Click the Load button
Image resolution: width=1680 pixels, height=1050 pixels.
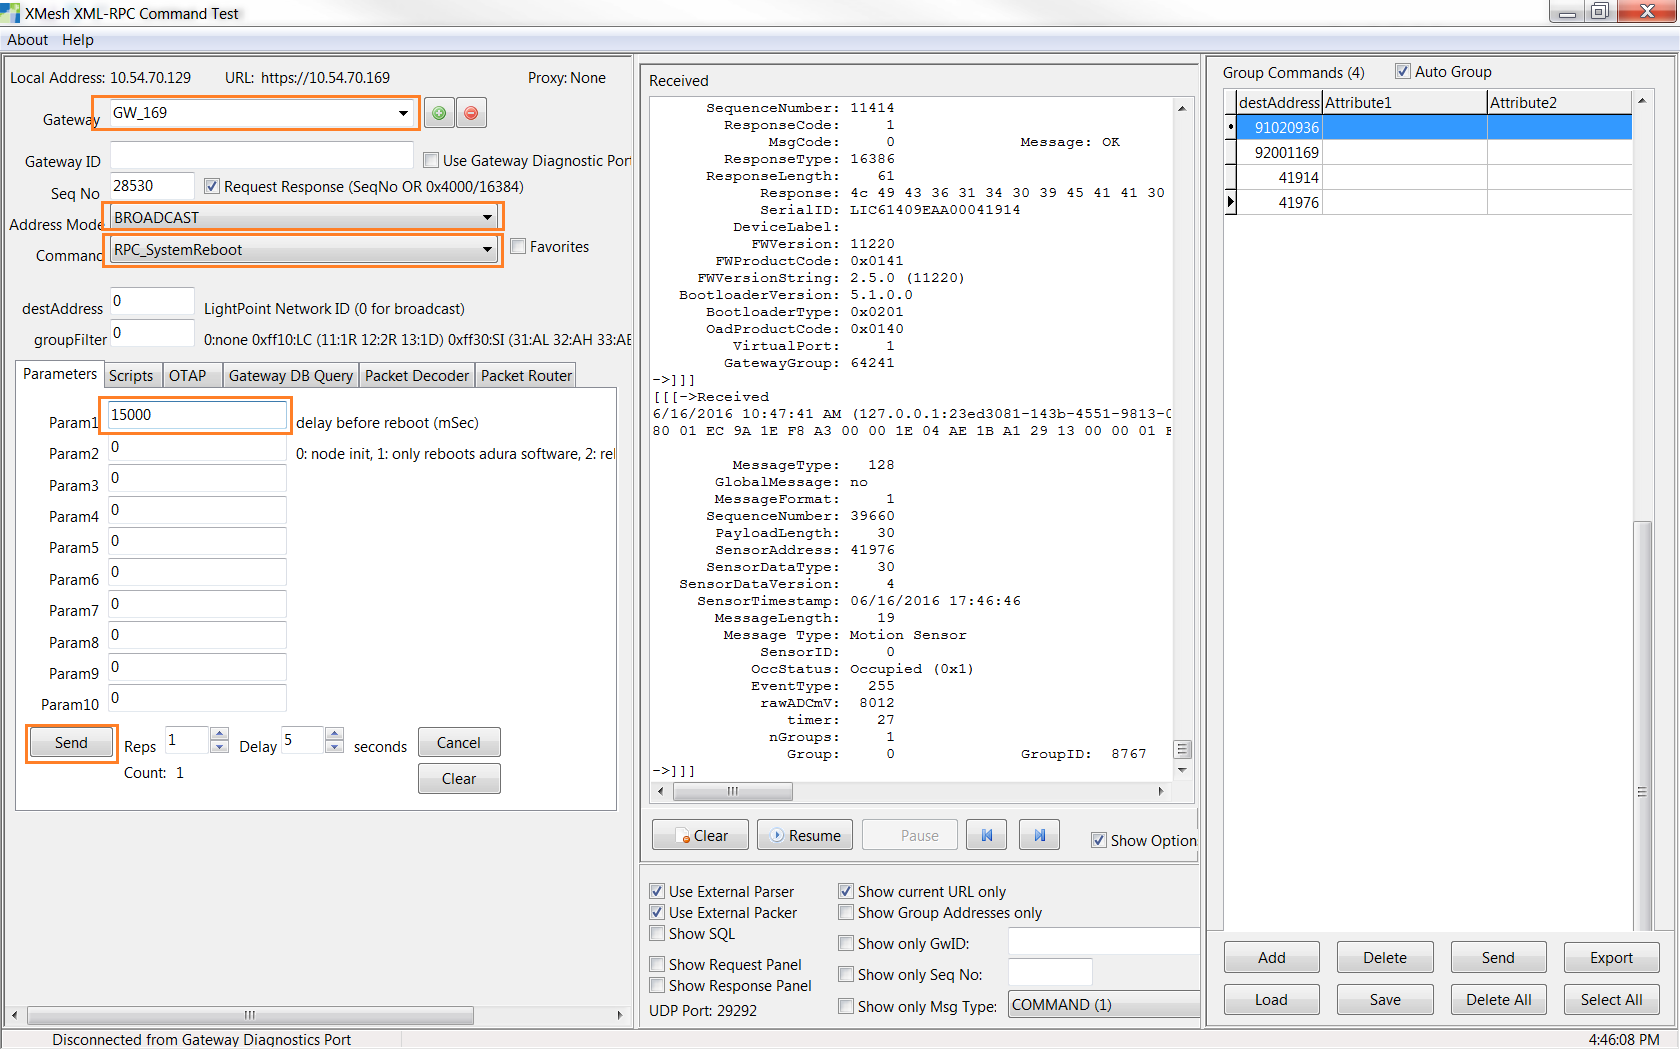pos(1272,999)
